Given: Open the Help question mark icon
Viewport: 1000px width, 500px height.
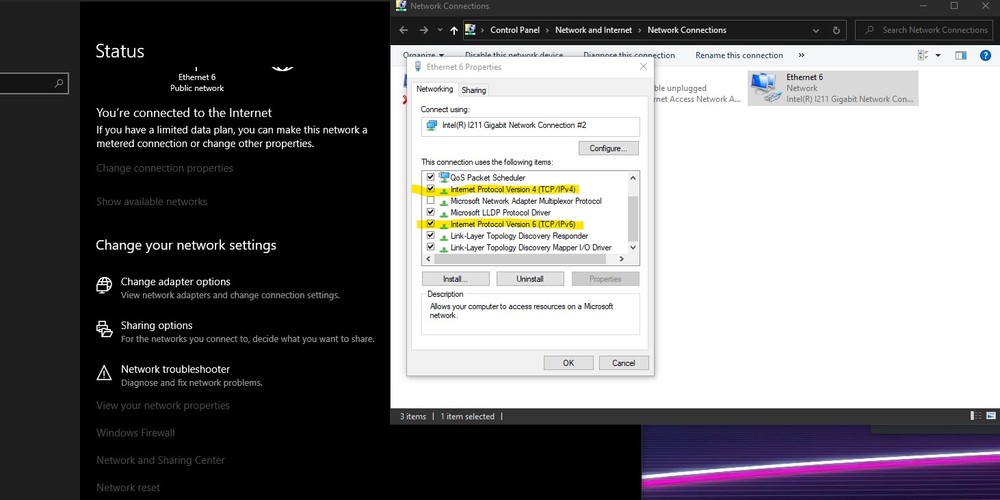Looking at the screenshot, I should pyautogui.click(x=986, y=55).
